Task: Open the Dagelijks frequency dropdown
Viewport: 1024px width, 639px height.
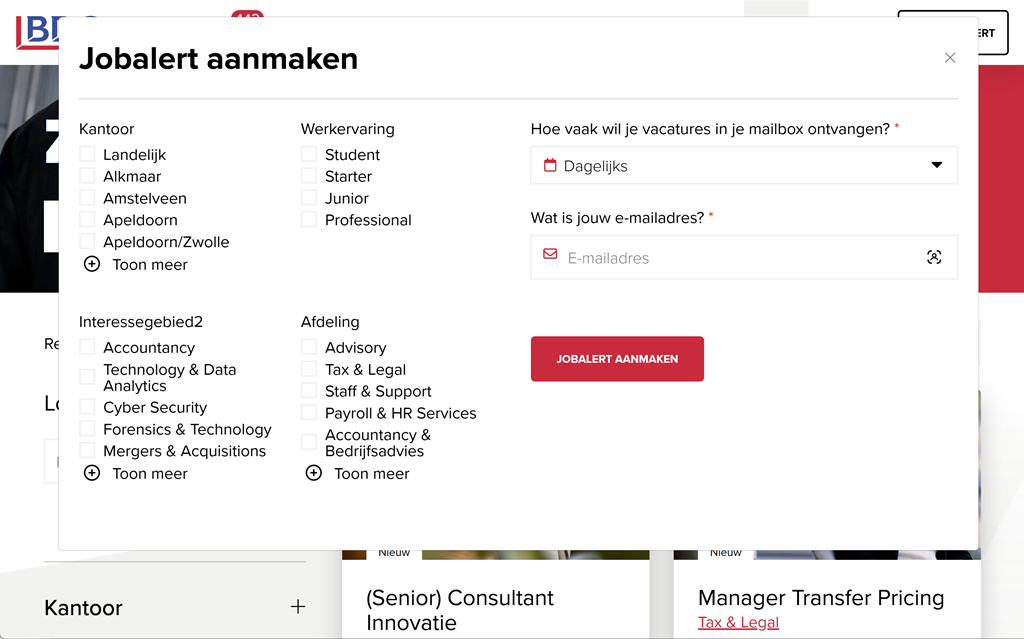Action: pos(744,166)
